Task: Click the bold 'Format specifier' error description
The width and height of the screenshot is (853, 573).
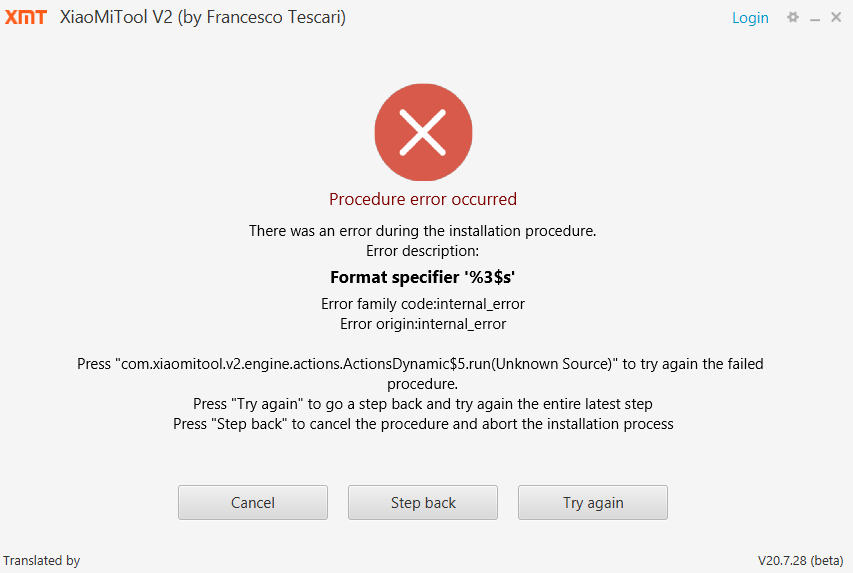Action: (x=423, y=276)
